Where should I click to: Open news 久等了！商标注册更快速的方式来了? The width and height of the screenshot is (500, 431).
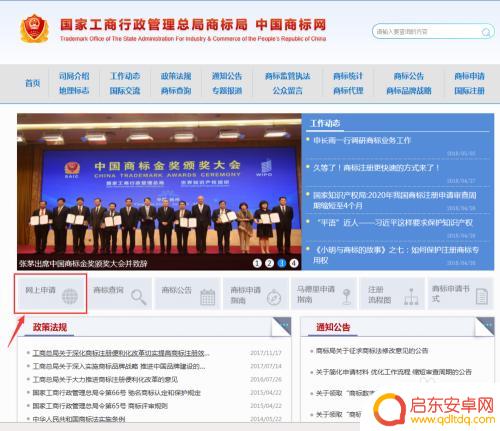(376, 168)
